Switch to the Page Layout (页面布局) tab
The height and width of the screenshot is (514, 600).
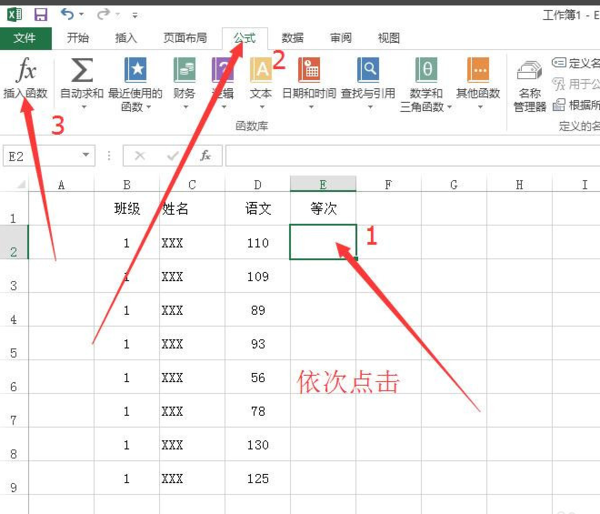click(x=185, y=38)
